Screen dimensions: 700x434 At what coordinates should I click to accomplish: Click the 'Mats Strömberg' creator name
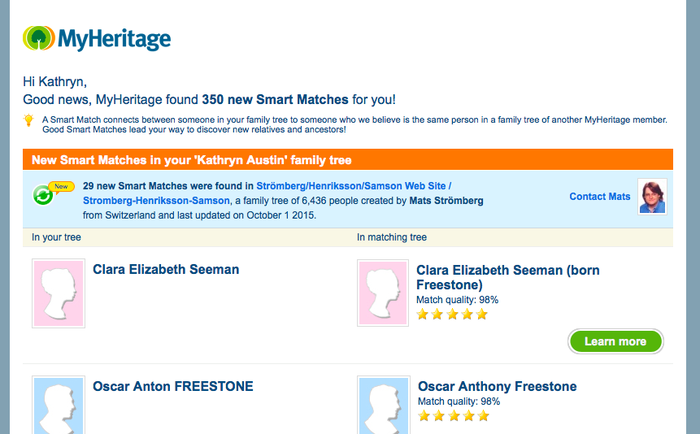(x=446, y=200)
